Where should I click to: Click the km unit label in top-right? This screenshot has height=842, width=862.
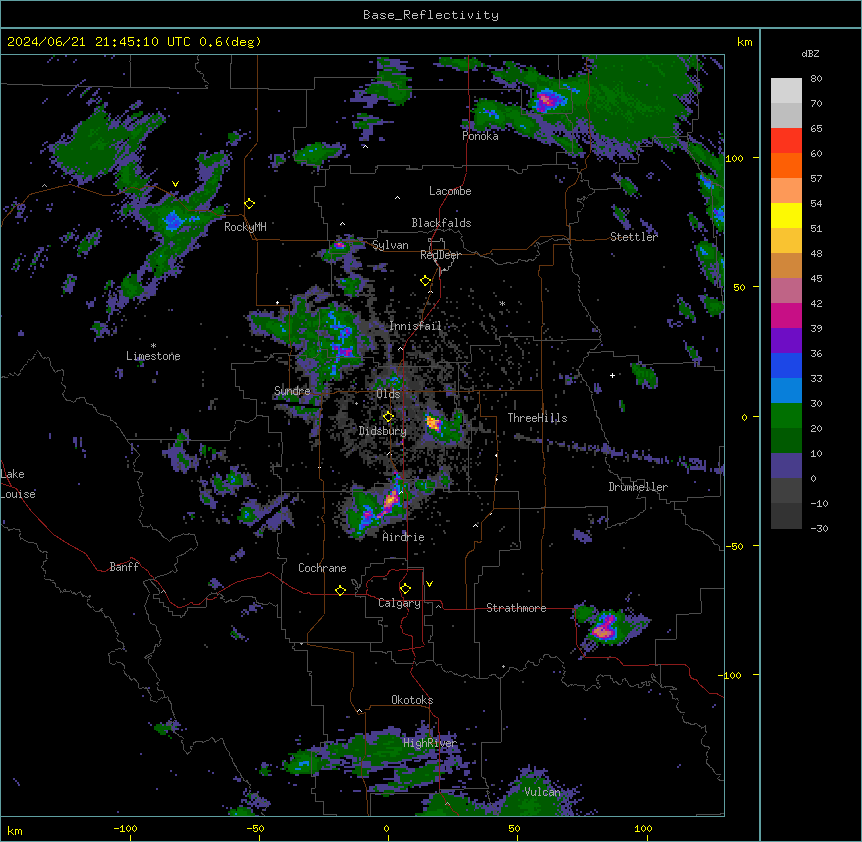tap(744, 42)
